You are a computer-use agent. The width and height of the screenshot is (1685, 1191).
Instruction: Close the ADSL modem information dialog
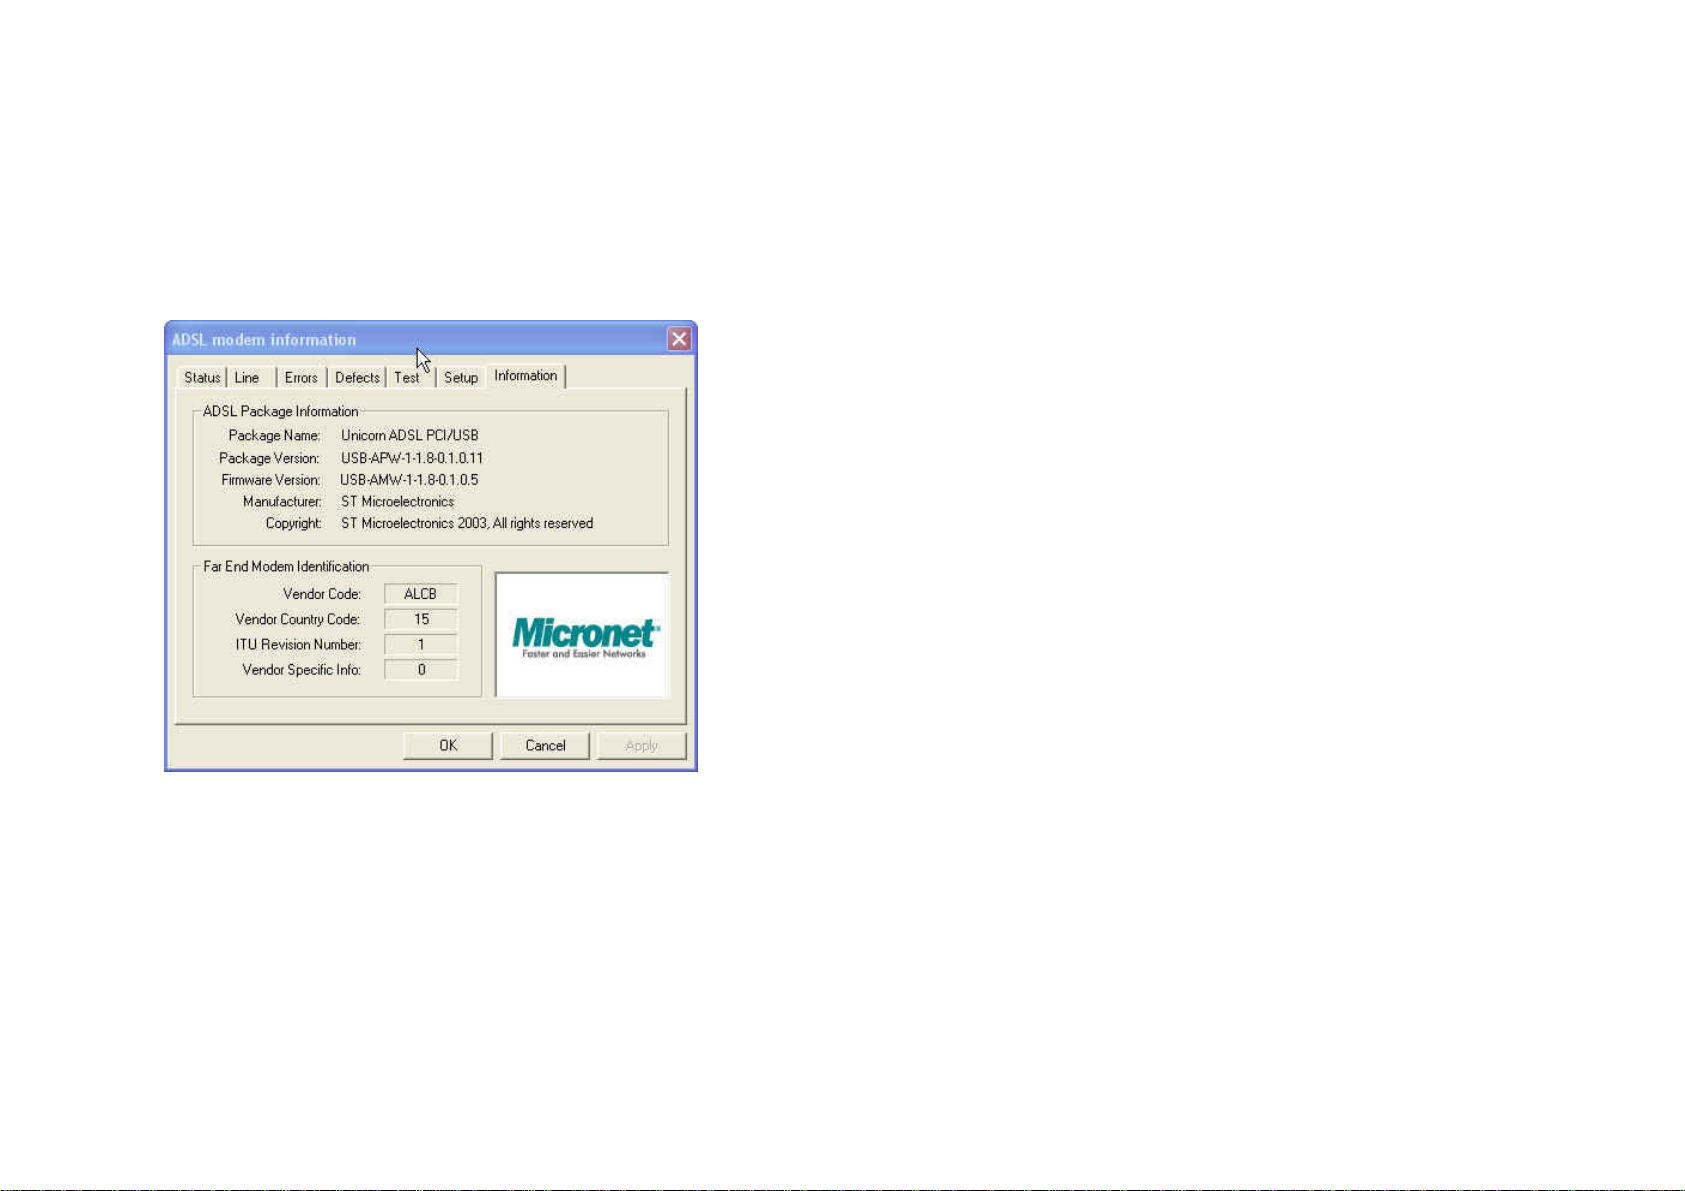679,339
